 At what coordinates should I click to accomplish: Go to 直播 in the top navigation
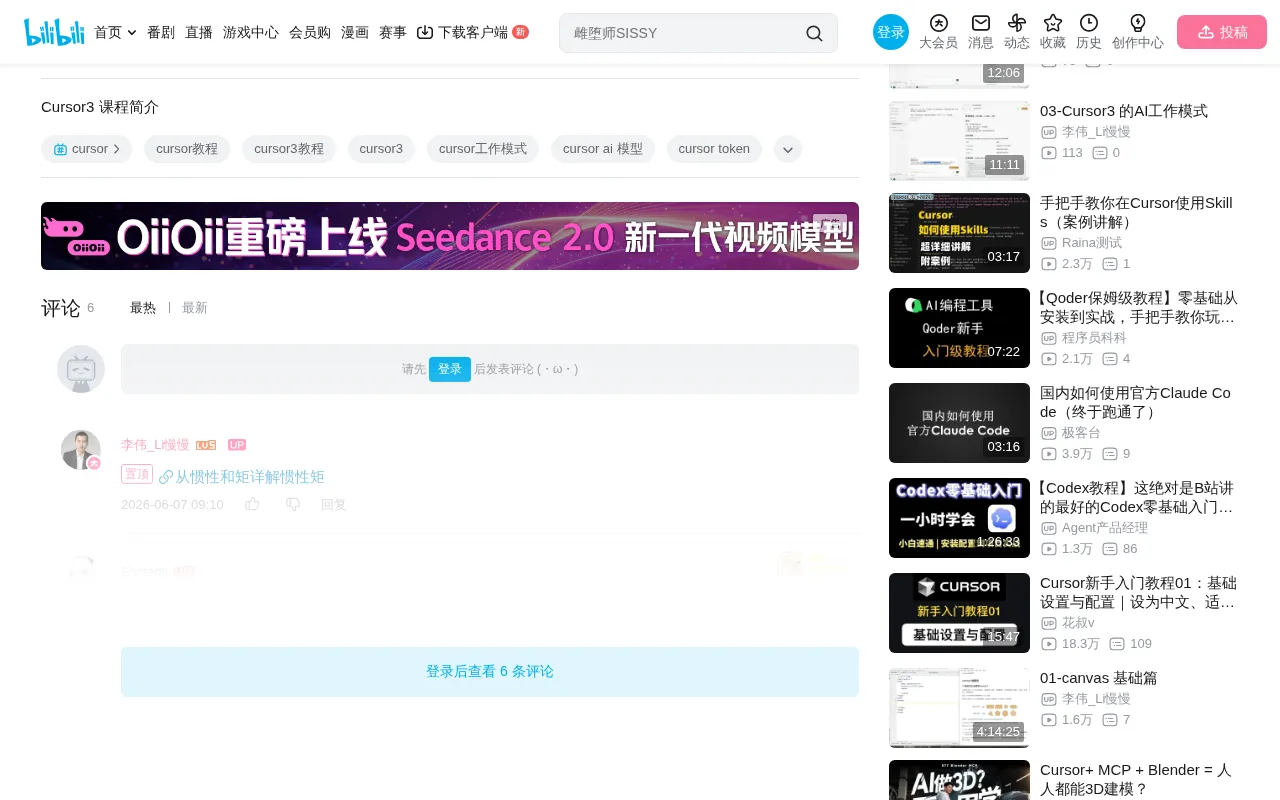(x=199, y=32)
